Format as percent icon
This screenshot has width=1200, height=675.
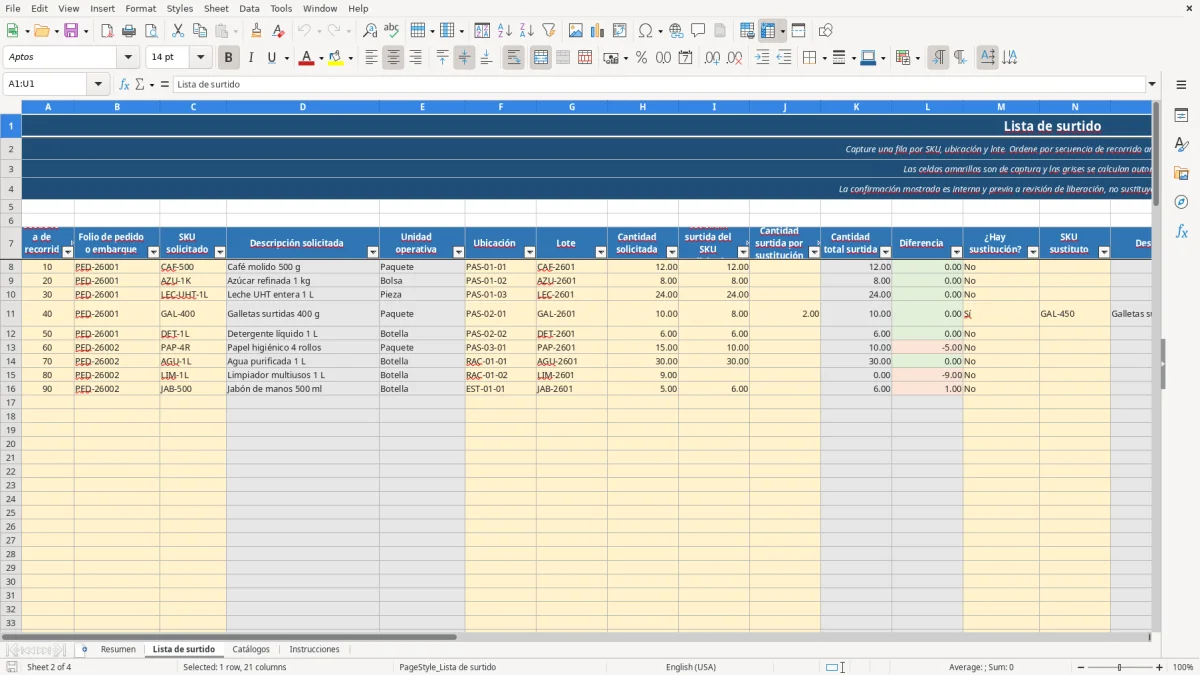coord(642,58)
